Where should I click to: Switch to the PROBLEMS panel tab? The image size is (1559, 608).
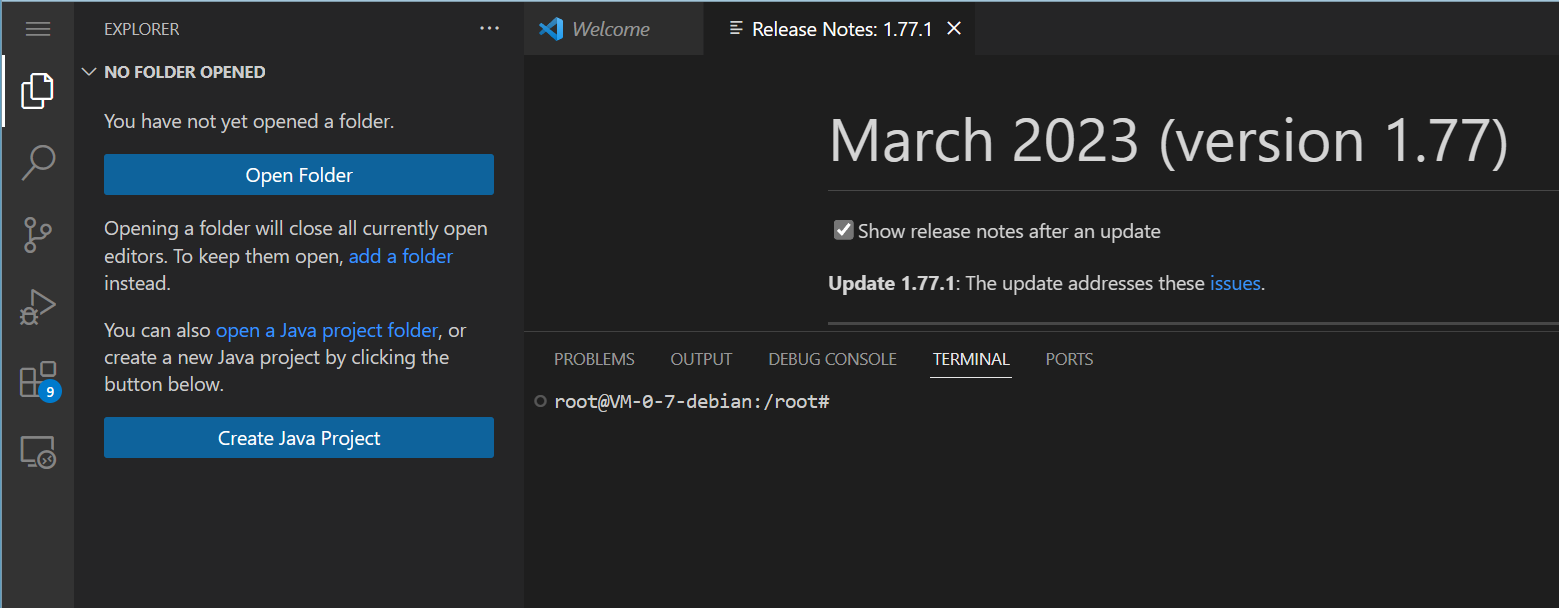594,359
